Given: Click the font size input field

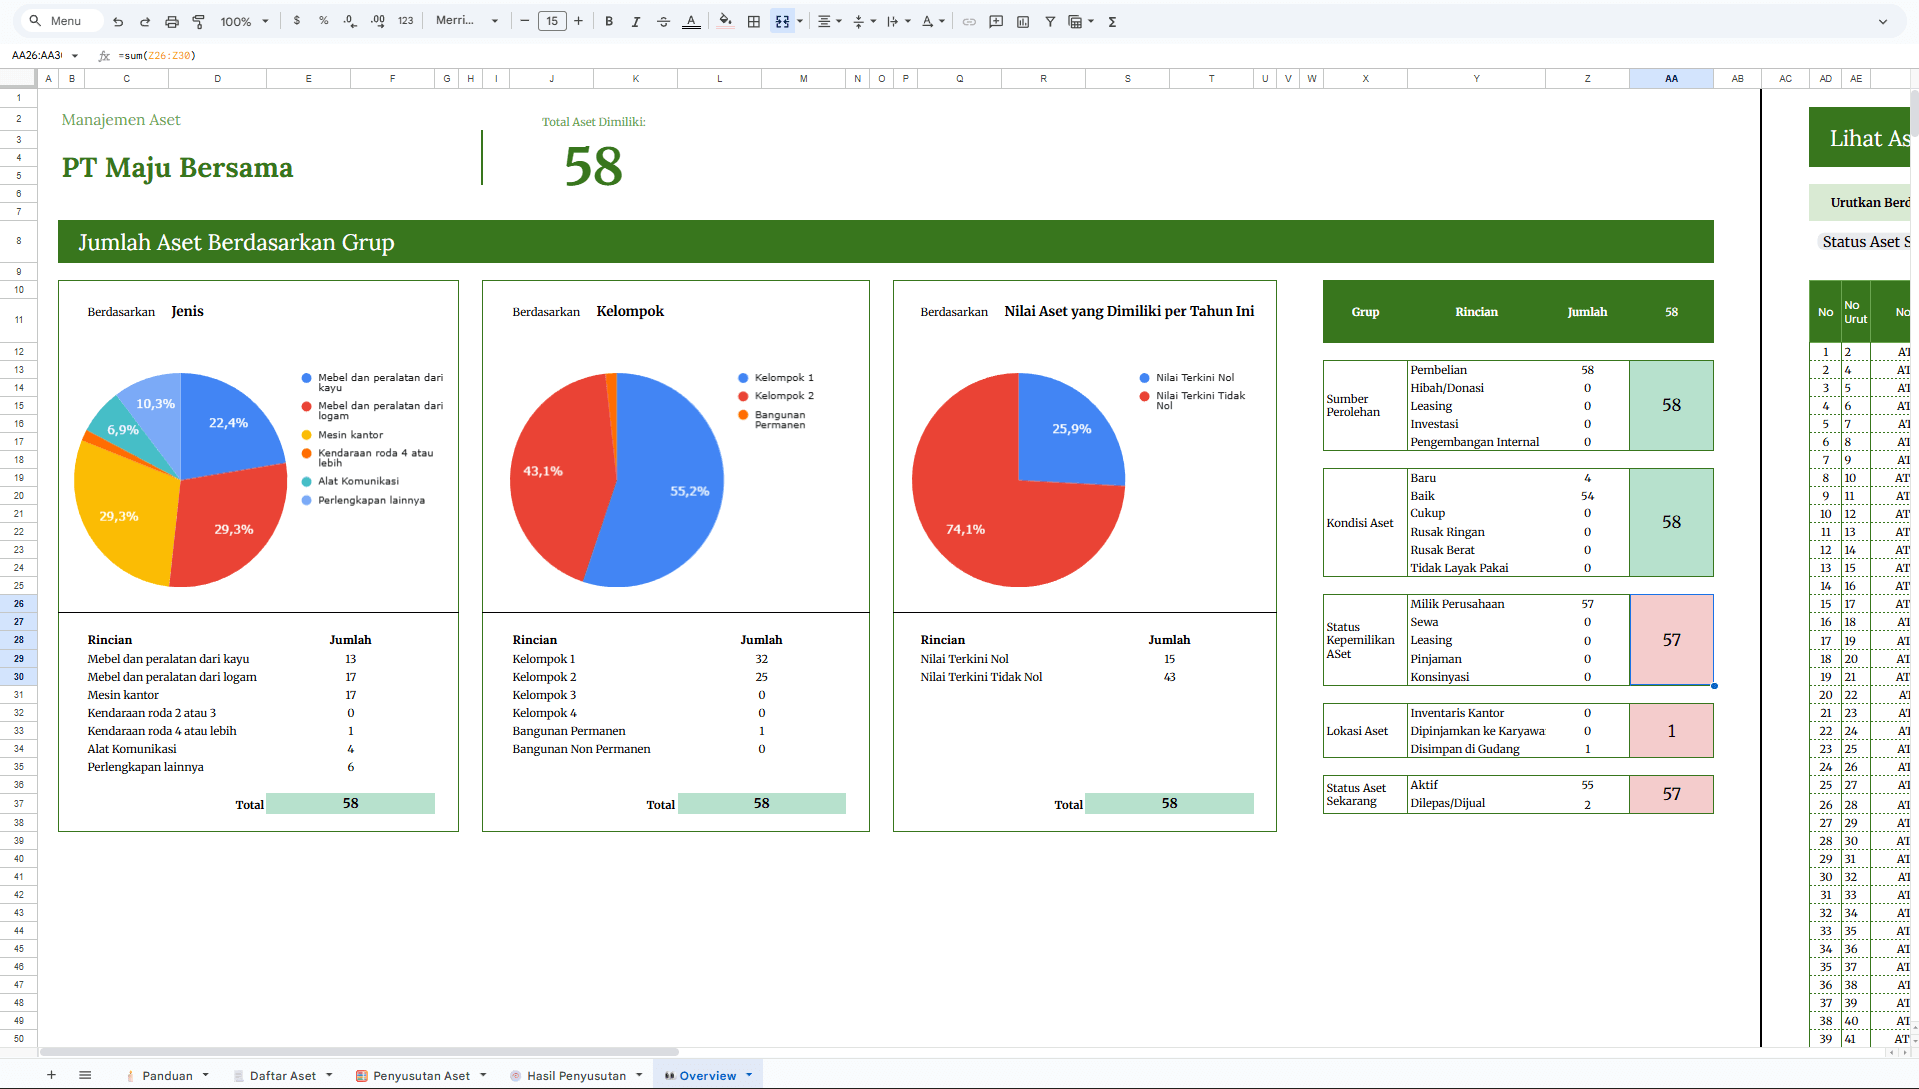Looking at the screenshot, I should (552, 21).
